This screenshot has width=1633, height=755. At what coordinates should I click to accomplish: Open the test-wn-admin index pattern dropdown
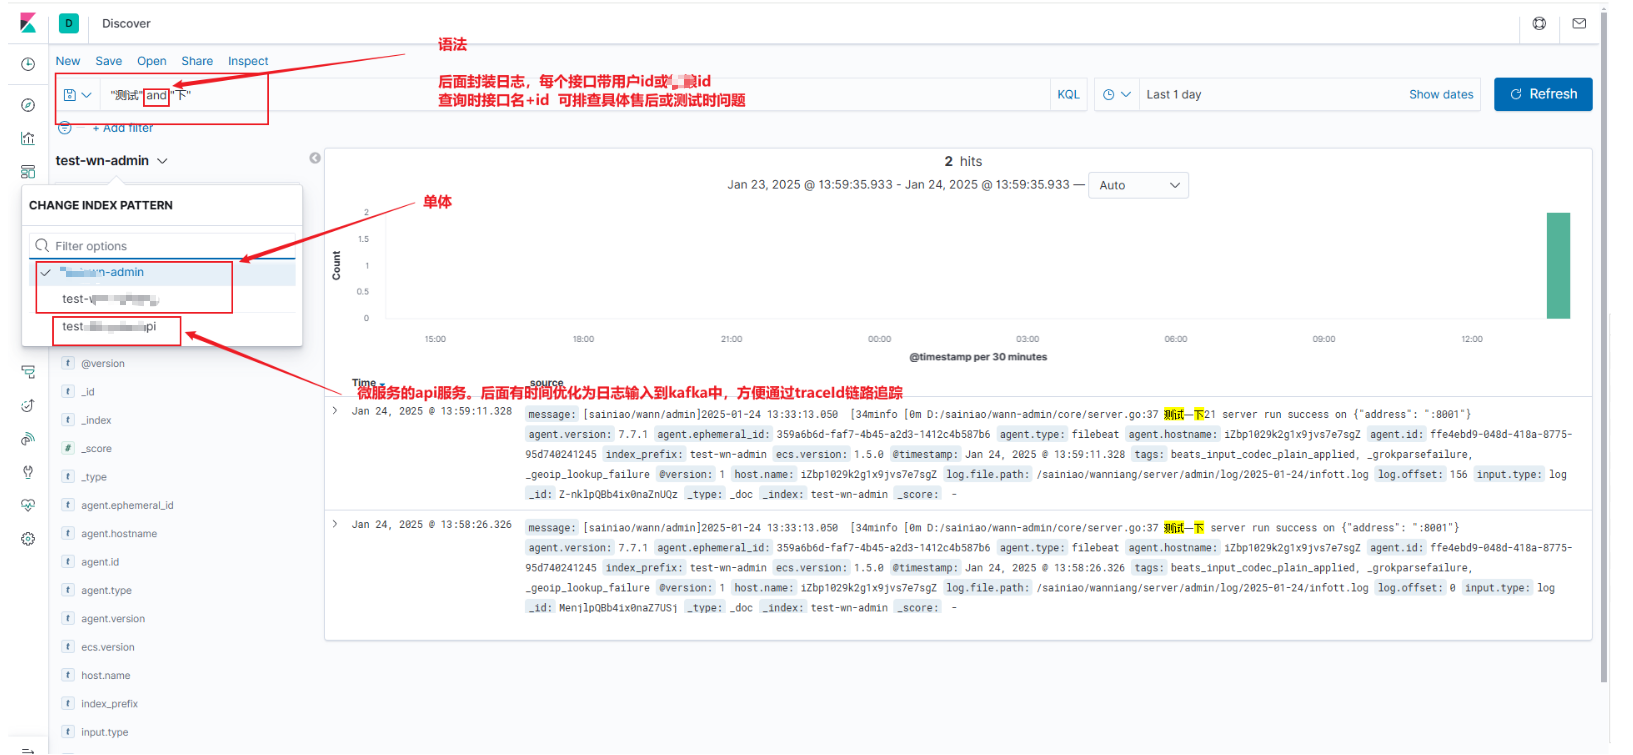[112, 161]
